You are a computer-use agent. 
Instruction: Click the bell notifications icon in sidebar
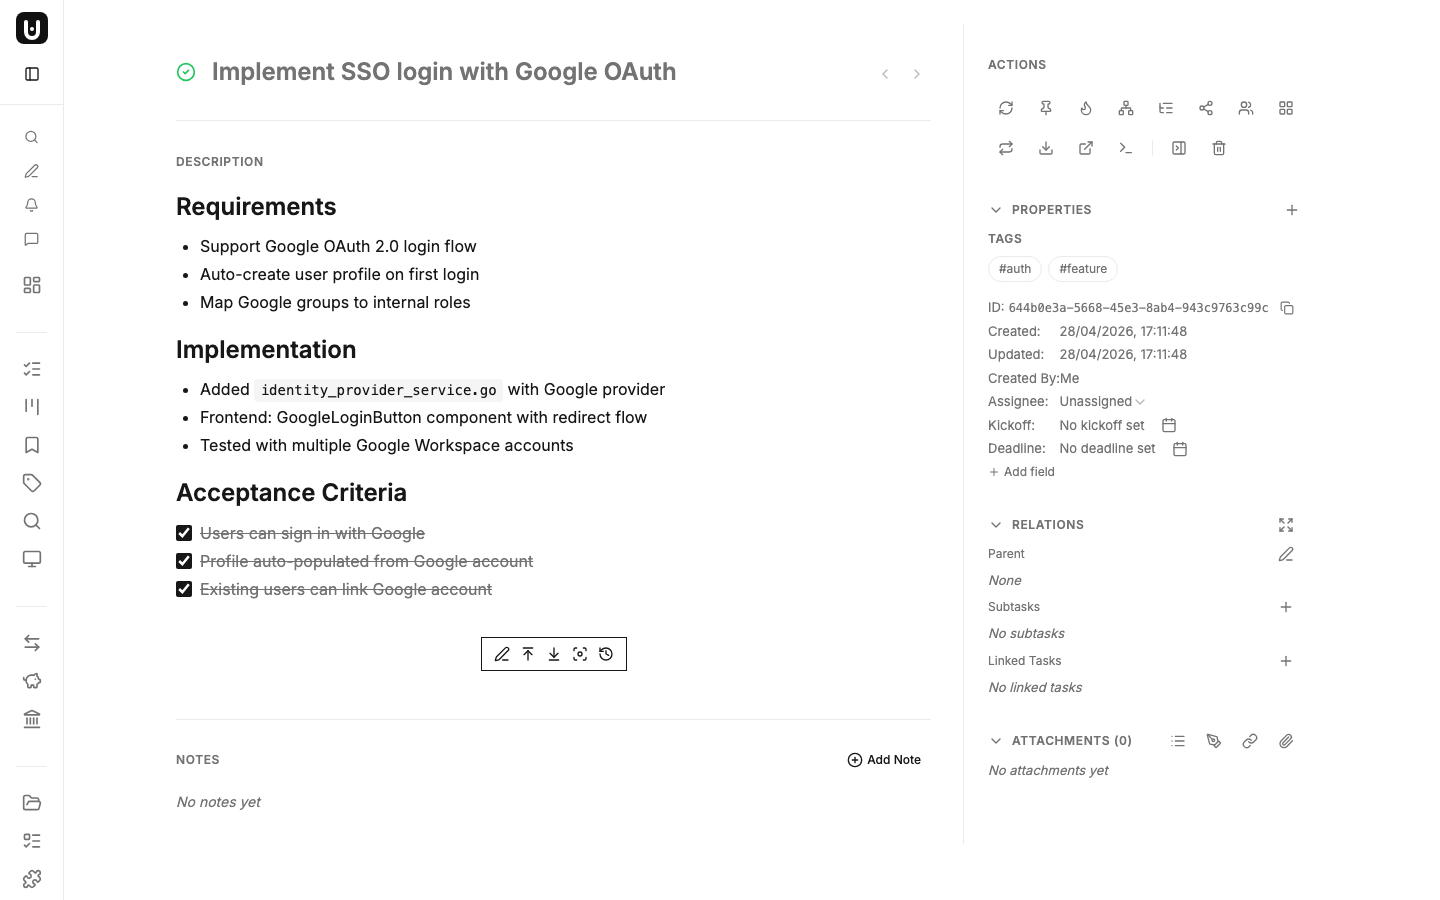[32, 205]
